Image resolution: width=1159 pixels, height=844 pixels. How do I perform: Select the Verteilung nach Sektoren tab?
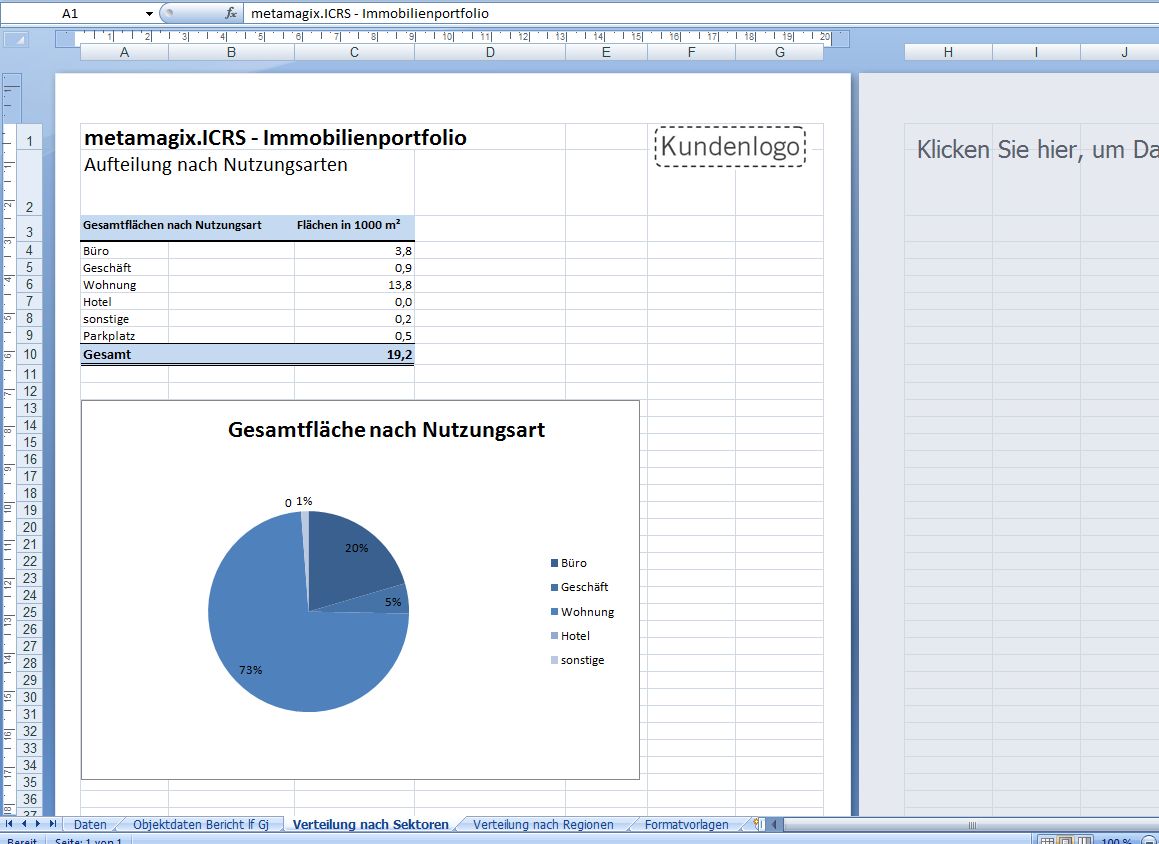[370, 824]
